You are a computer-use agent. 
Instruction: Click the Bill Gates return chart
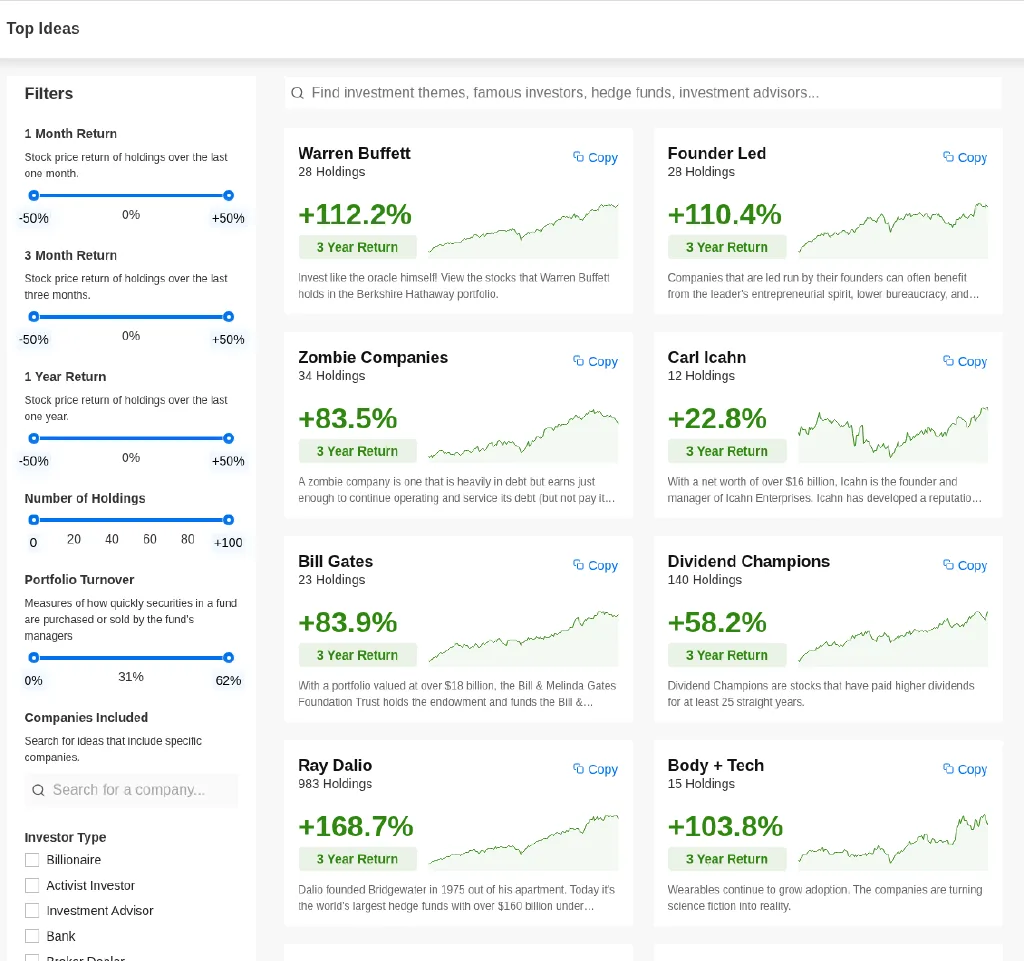(x=523, y=638)
